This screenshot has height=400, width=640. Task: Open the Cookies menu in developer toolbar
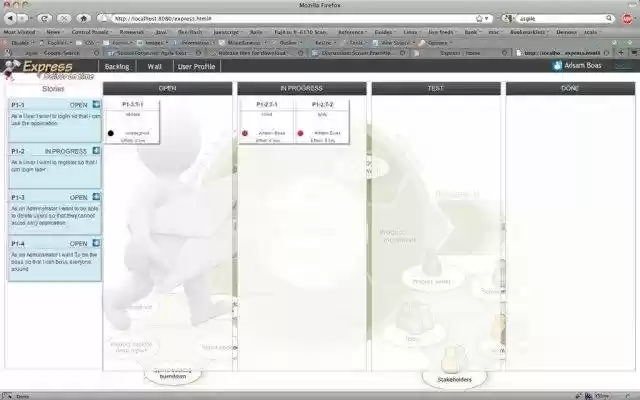(x=57, y=42)
